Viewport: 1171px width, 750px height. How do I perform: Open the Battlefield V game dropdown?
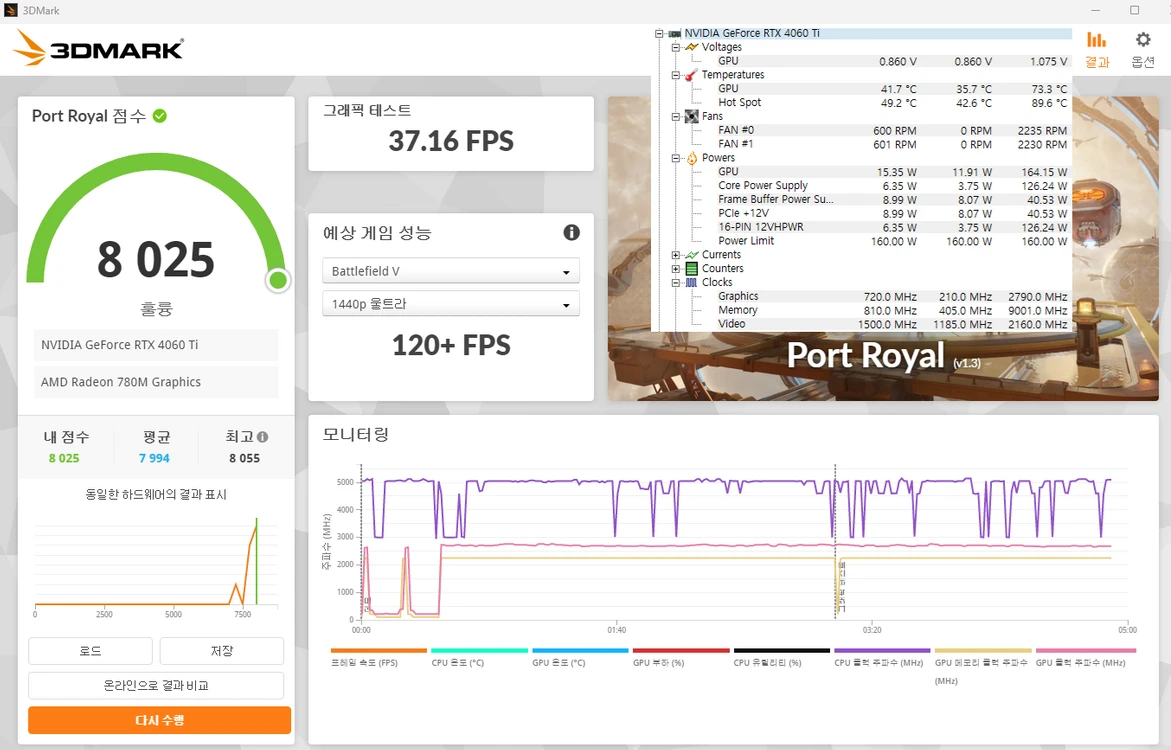pyautogui.click(x=451, y=271)
